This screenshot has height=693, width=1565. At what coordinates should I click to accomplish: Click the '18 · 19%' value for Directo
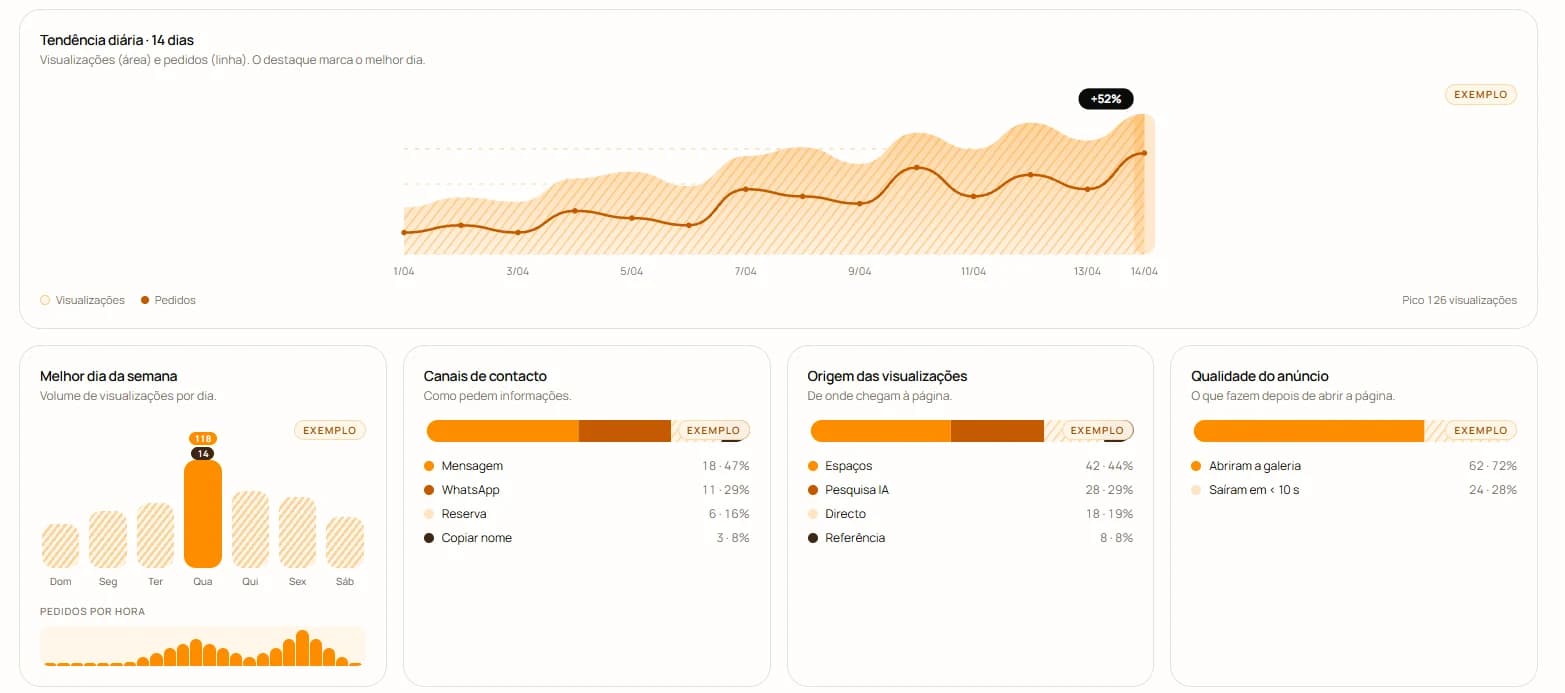click(1110, 514)
